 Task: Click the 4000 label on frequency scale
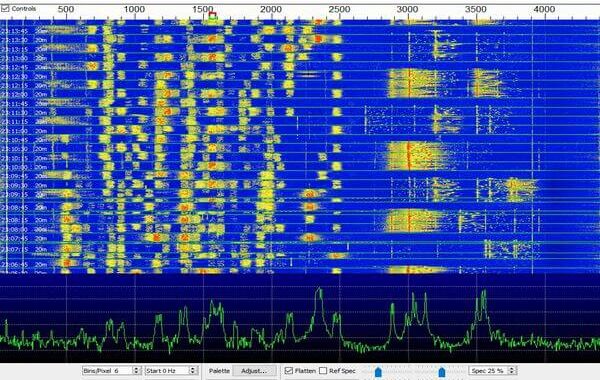[544, 9]
